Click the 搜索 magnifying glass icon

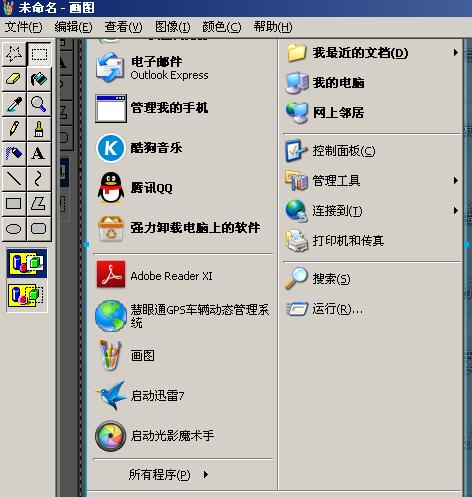coord(296,278)
